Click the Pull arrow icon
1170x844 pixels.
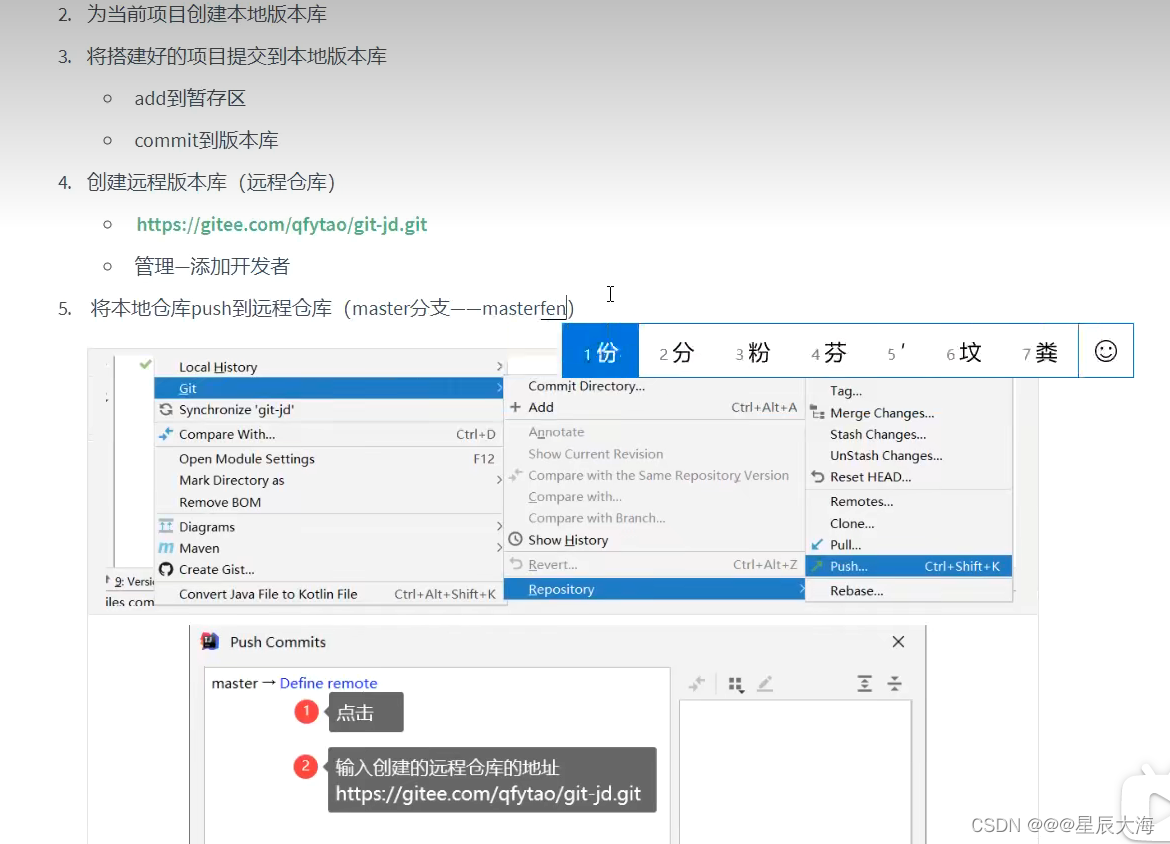pyautogui.click(x=817, y=544)
